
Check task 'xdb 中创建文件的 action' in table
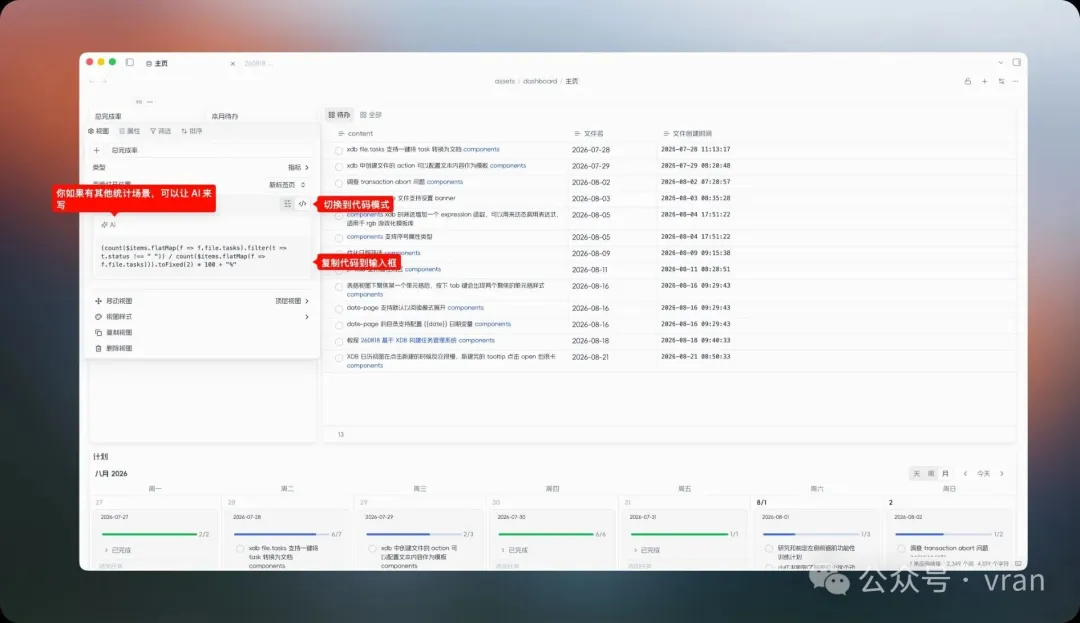point(339,167)
